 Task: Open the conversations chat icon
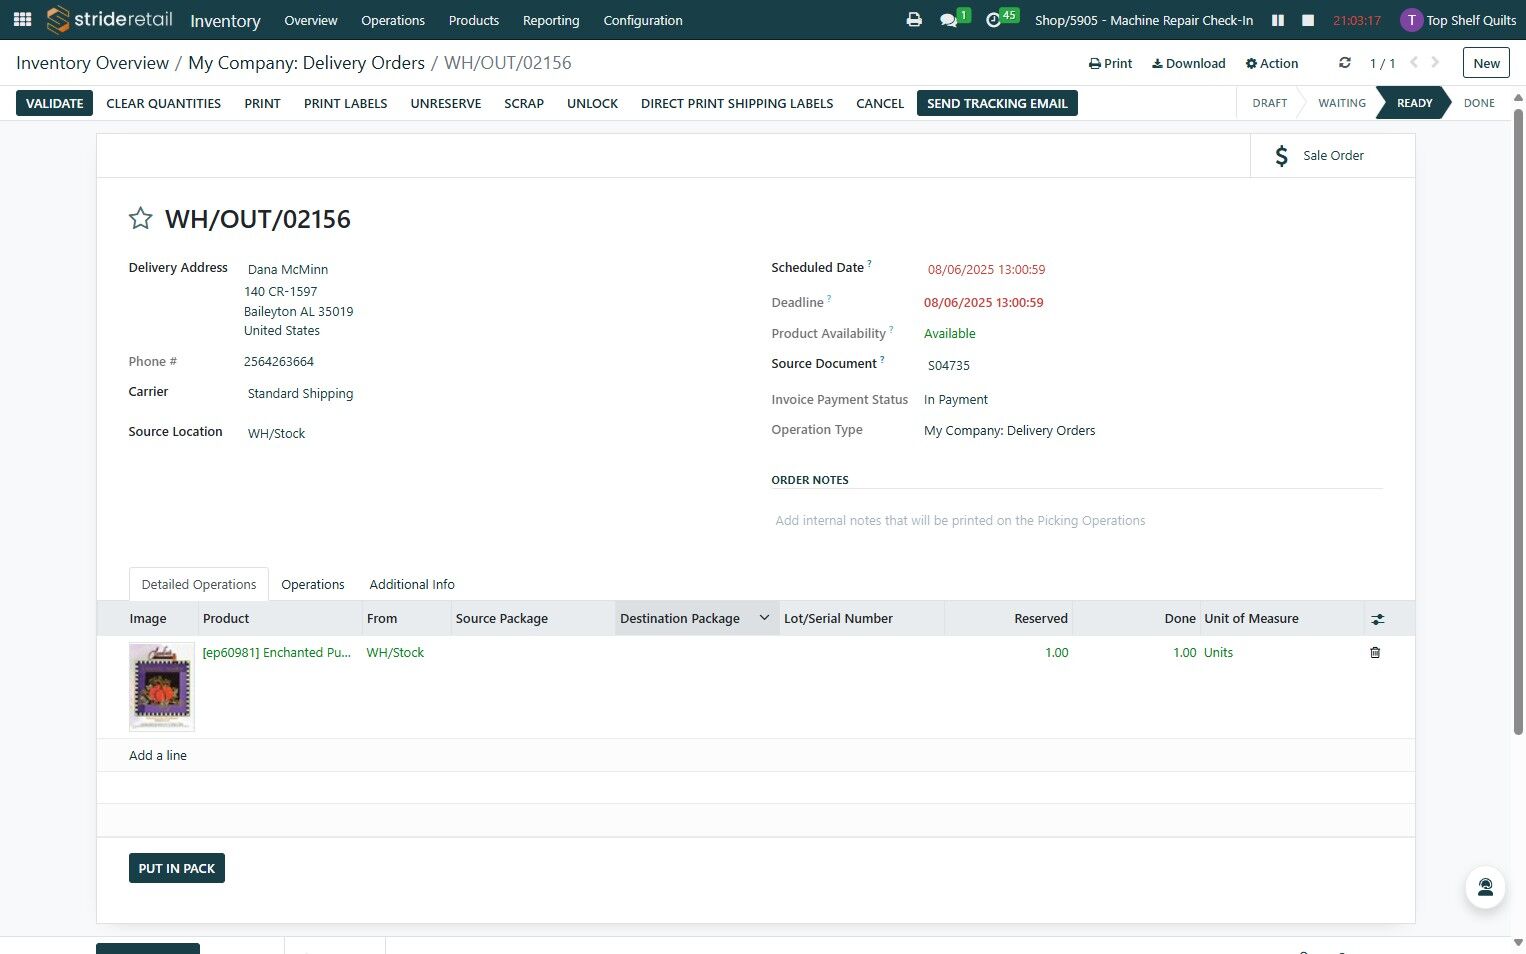click(949, 20)
